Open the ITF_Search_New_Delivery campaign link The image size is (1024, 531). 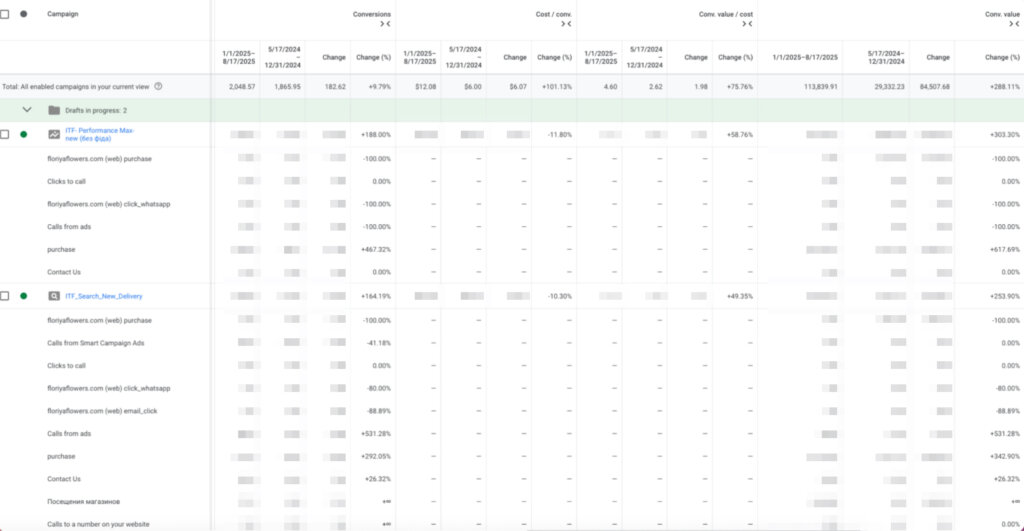click(x=105, y=296)
